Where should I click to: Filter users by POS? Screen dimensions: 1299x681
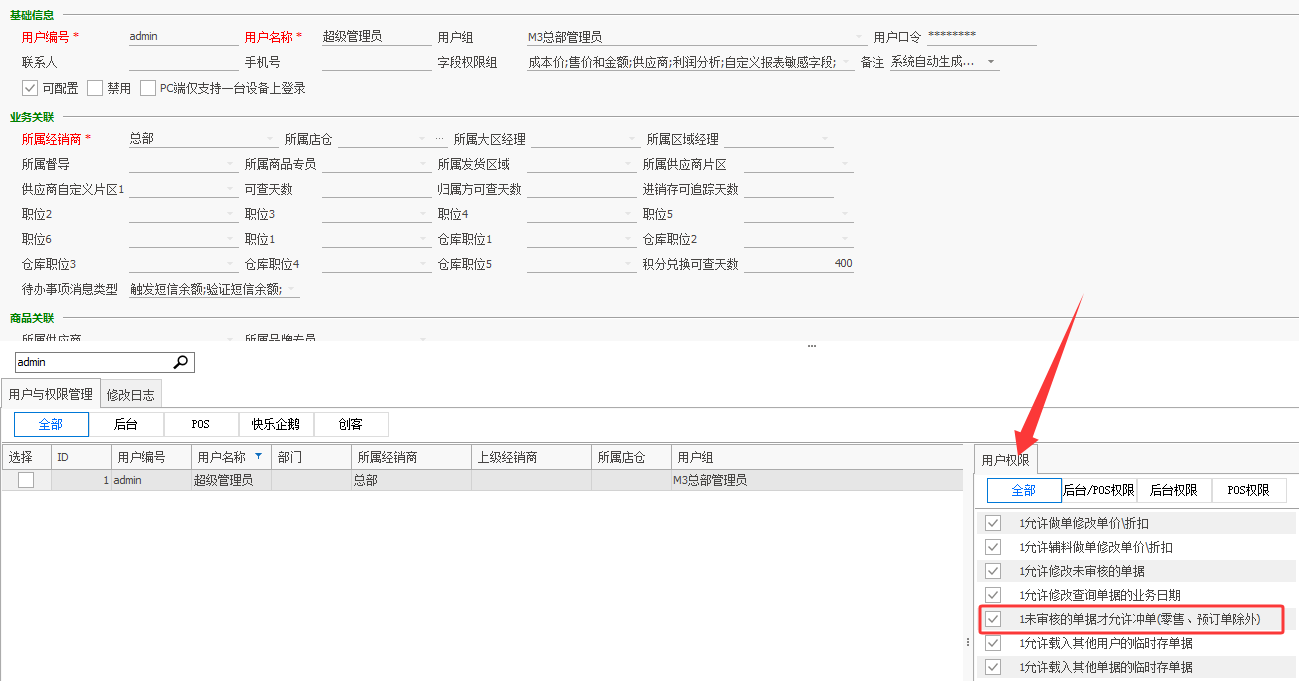click(x=201, y=425)
